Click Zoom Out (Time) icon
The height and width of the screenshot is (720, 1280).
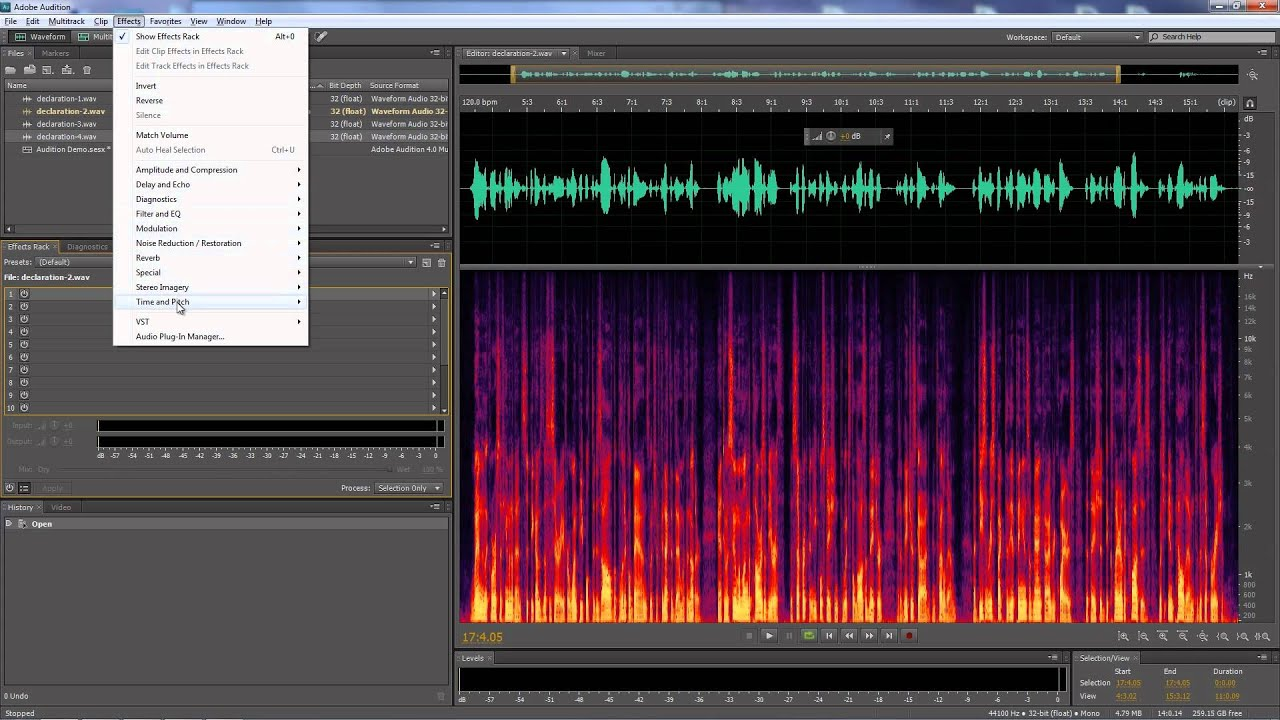1183,636
